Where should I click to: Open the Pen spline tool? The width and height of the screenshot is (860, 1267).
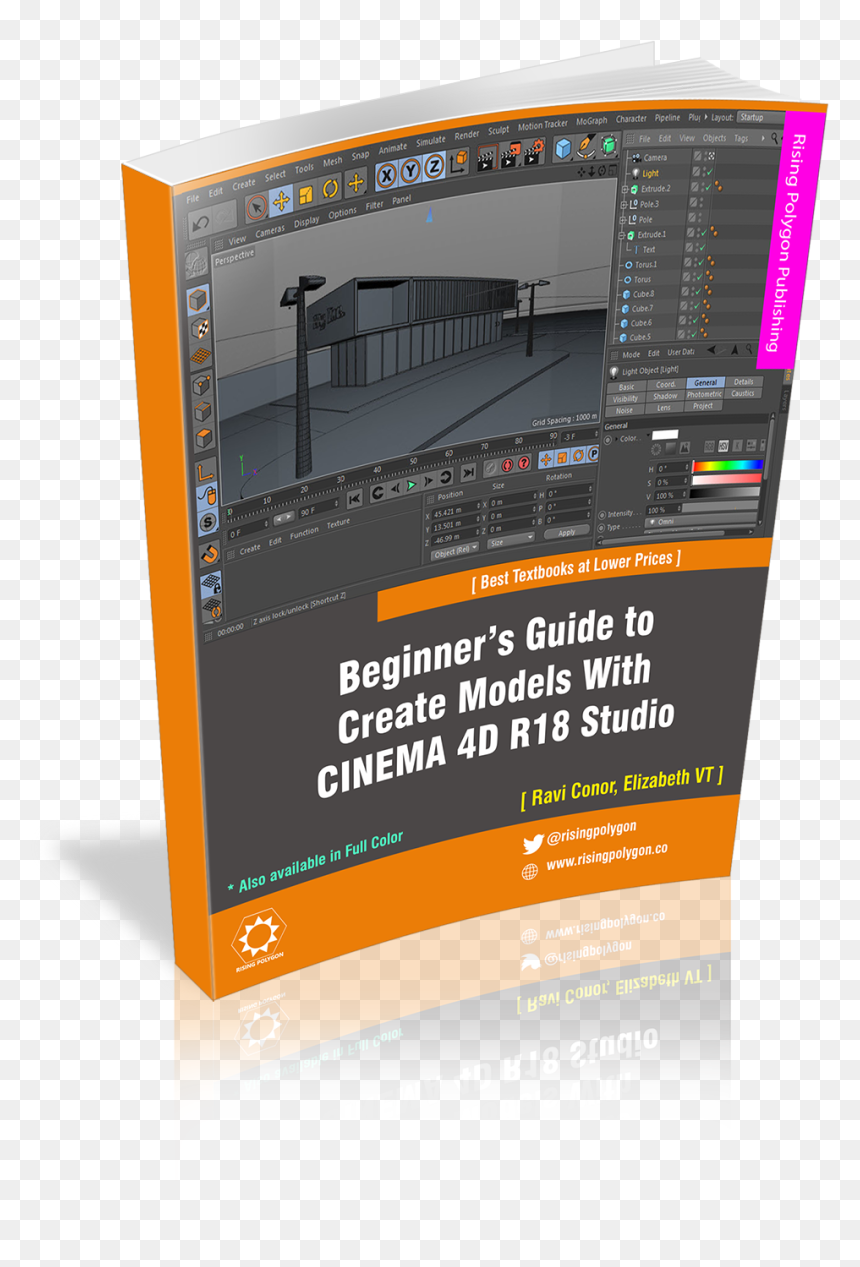[588, 148]
